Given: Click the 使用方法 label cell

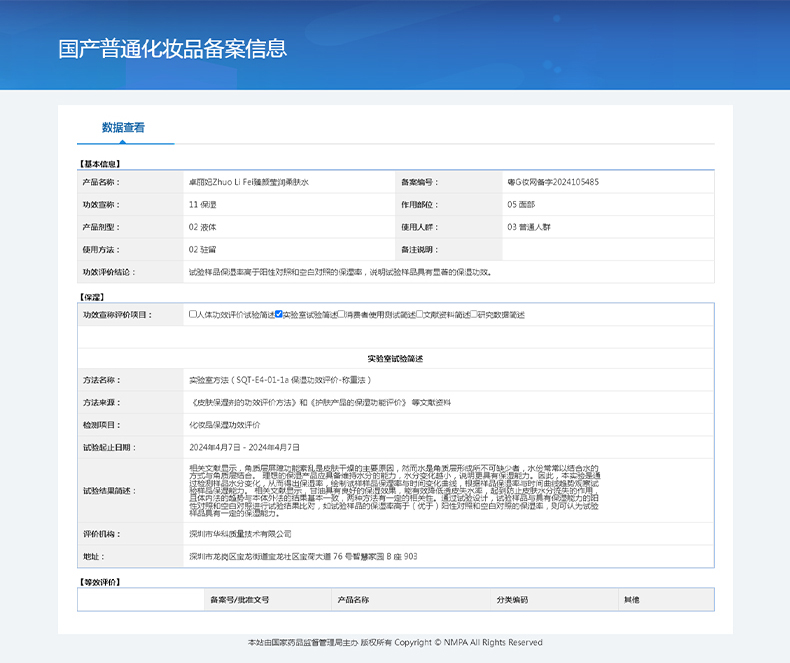Looking at the screenshot, I should pyautogui.click(x=130, y=249).
